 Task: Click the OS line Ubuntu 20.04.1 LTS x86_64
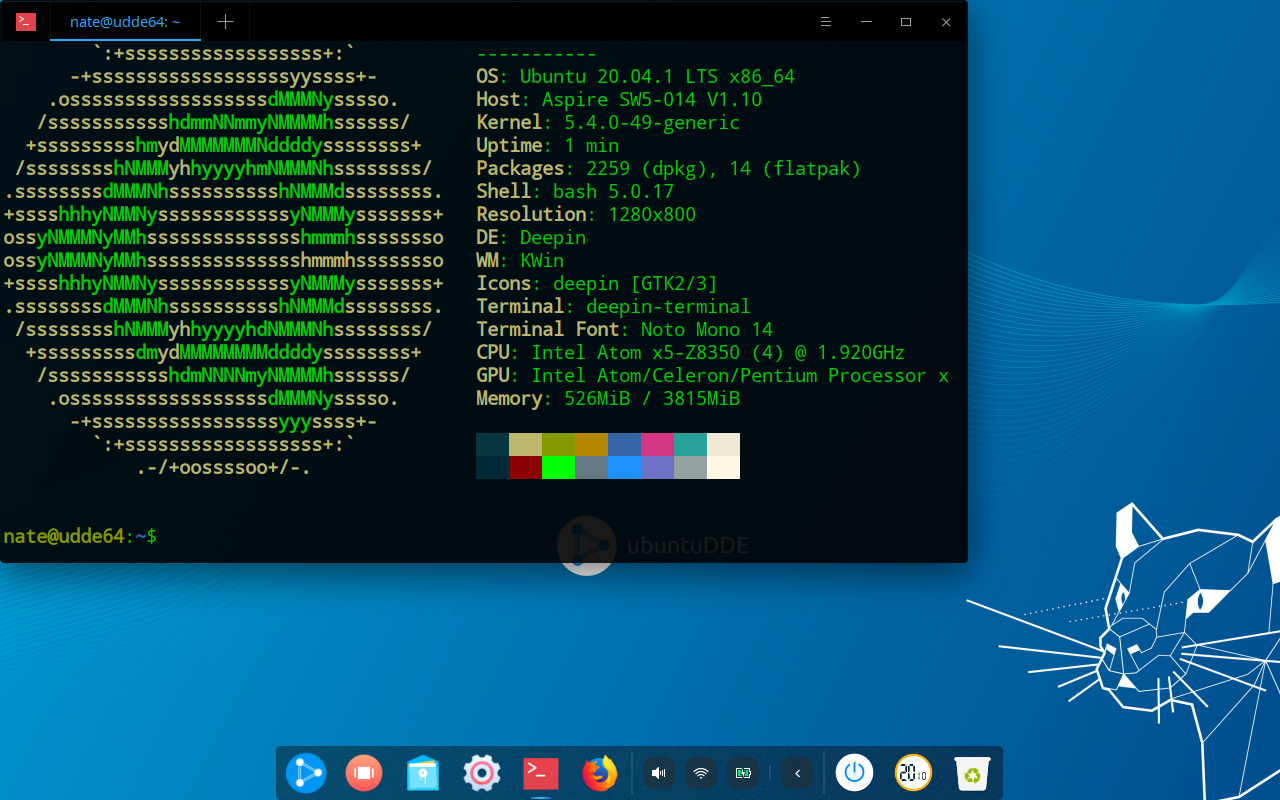coord(635,76)
